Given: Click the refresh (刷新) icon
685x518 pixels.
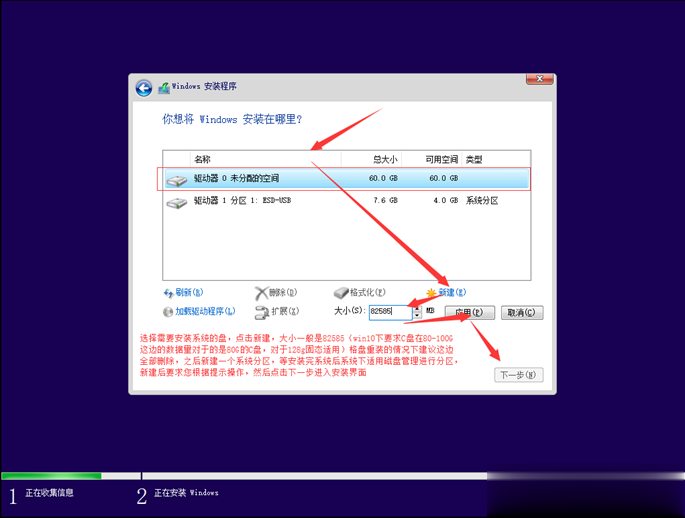Looking at the screenshot, I should point(168,293).
